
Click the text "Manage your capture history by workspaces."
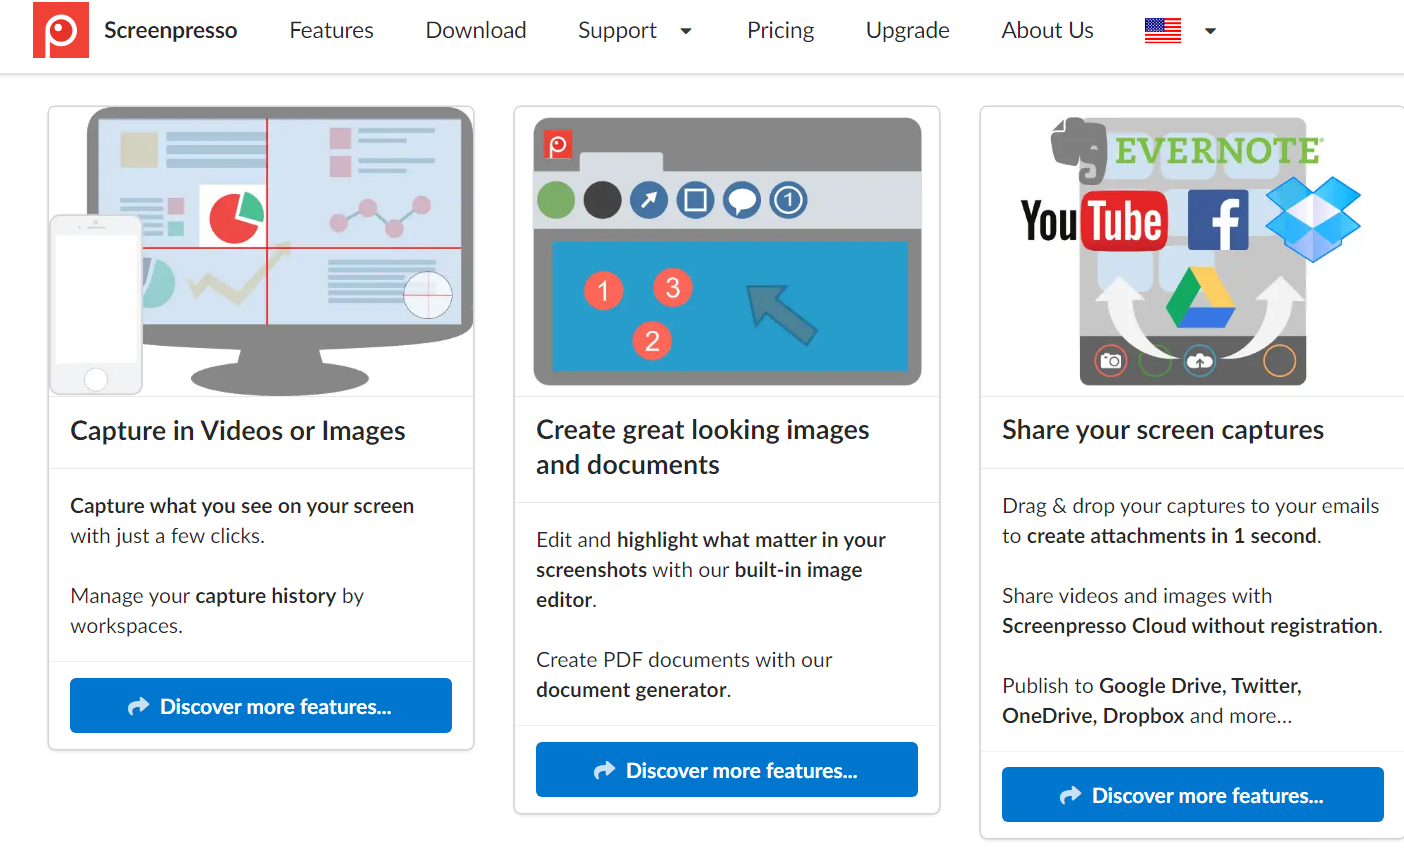[x=217, y=611]
